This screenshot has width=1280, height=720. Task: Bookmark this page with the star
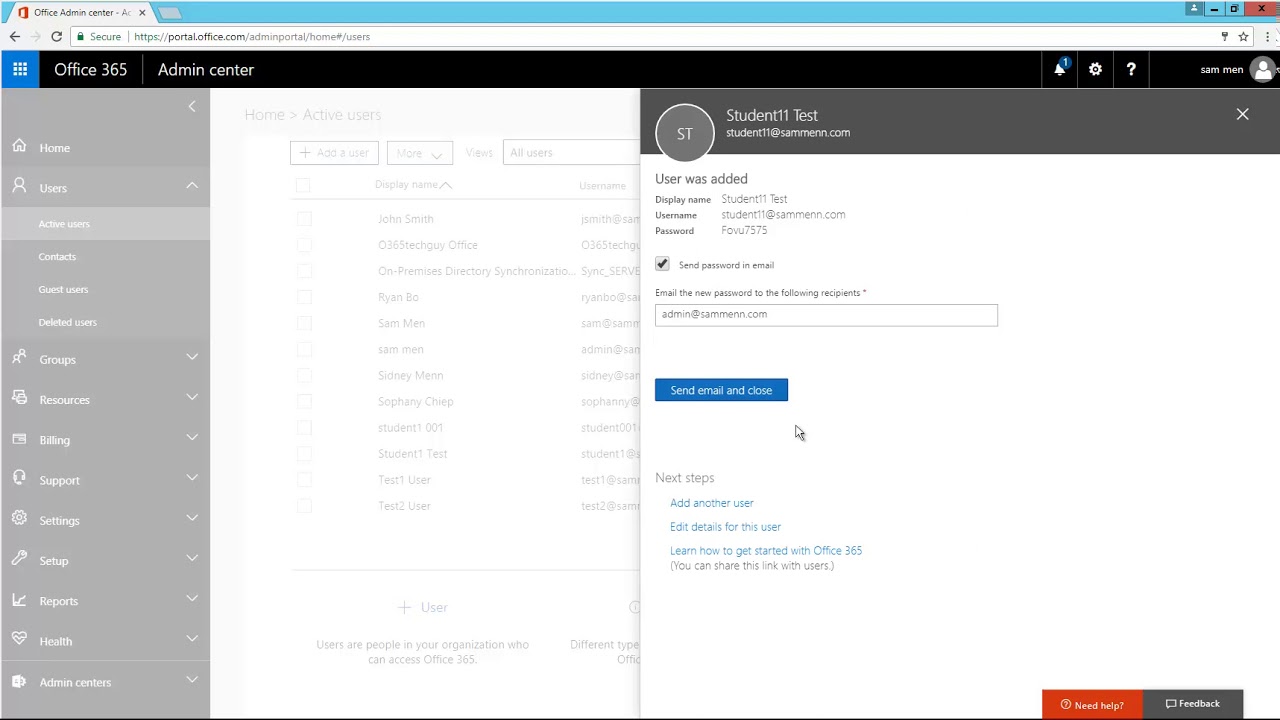pos(1243,36)
